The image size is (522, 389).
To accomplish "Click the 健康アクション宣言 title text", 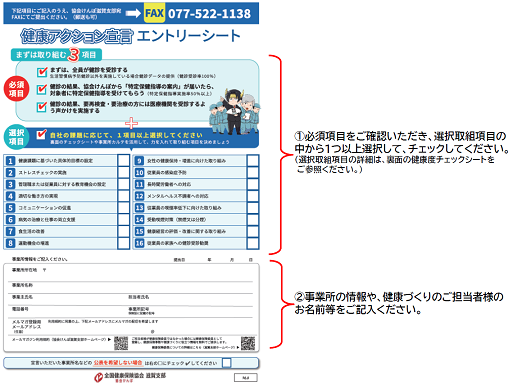I will 77,36.
